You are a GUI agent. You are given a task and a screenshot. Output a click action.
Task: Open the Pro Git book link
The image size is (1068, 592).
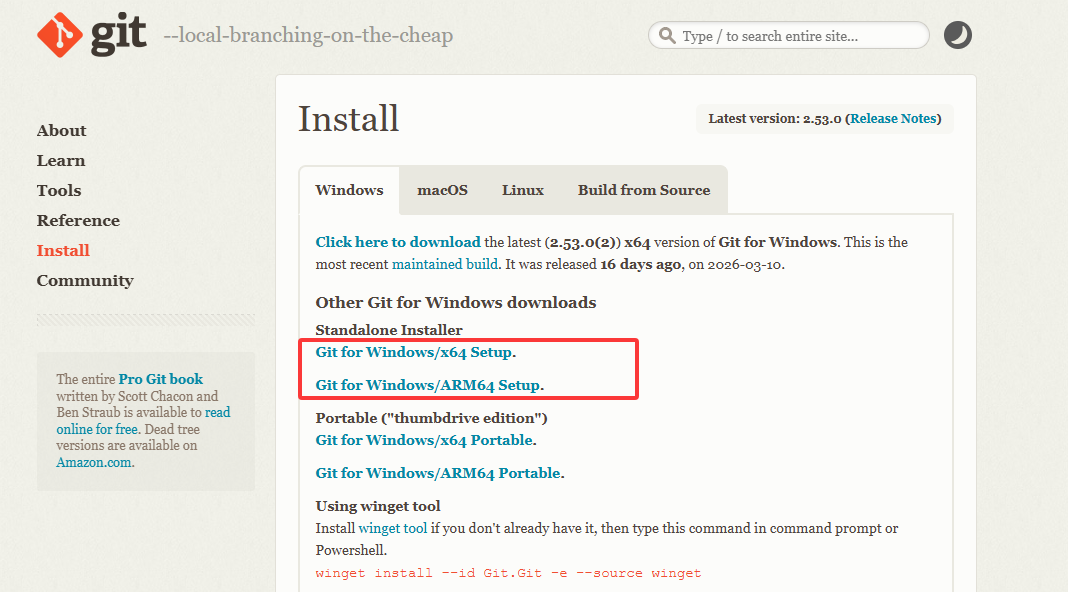tap(160, 379)
